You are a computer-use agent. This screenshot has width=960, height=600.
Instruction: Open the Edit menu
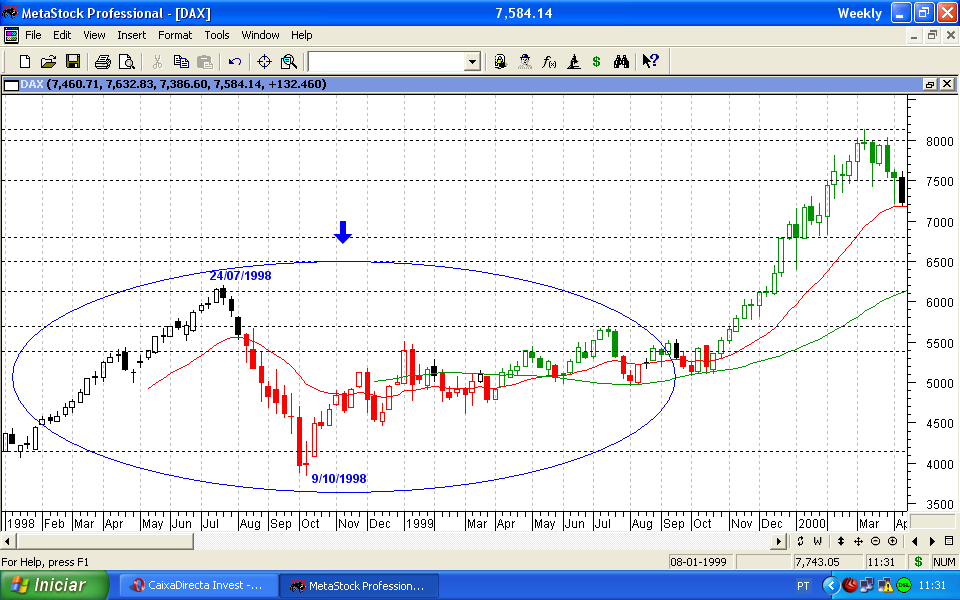click(62, 35)
